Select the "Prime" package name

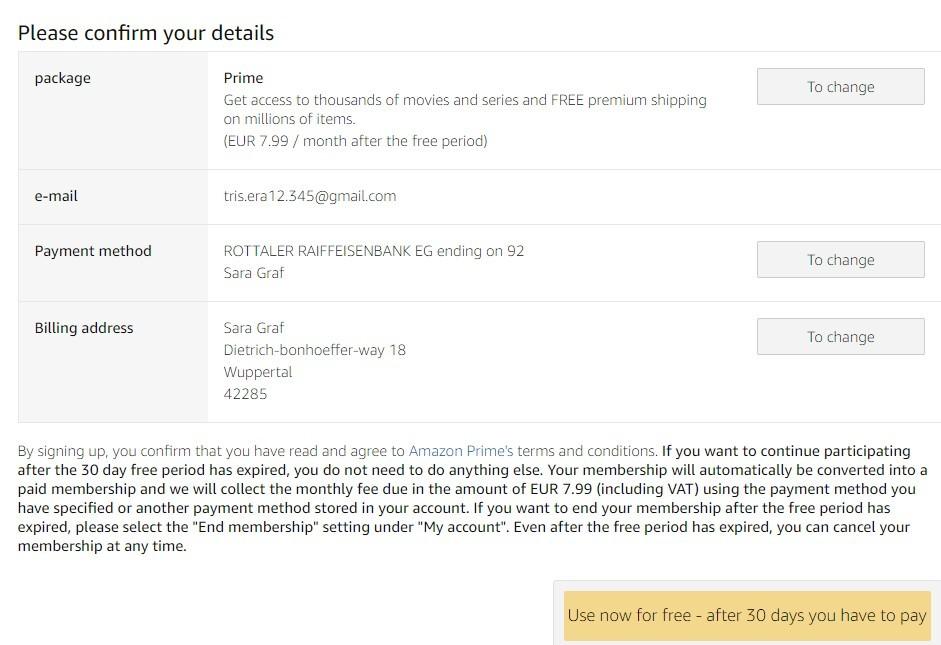click(243, 78)
